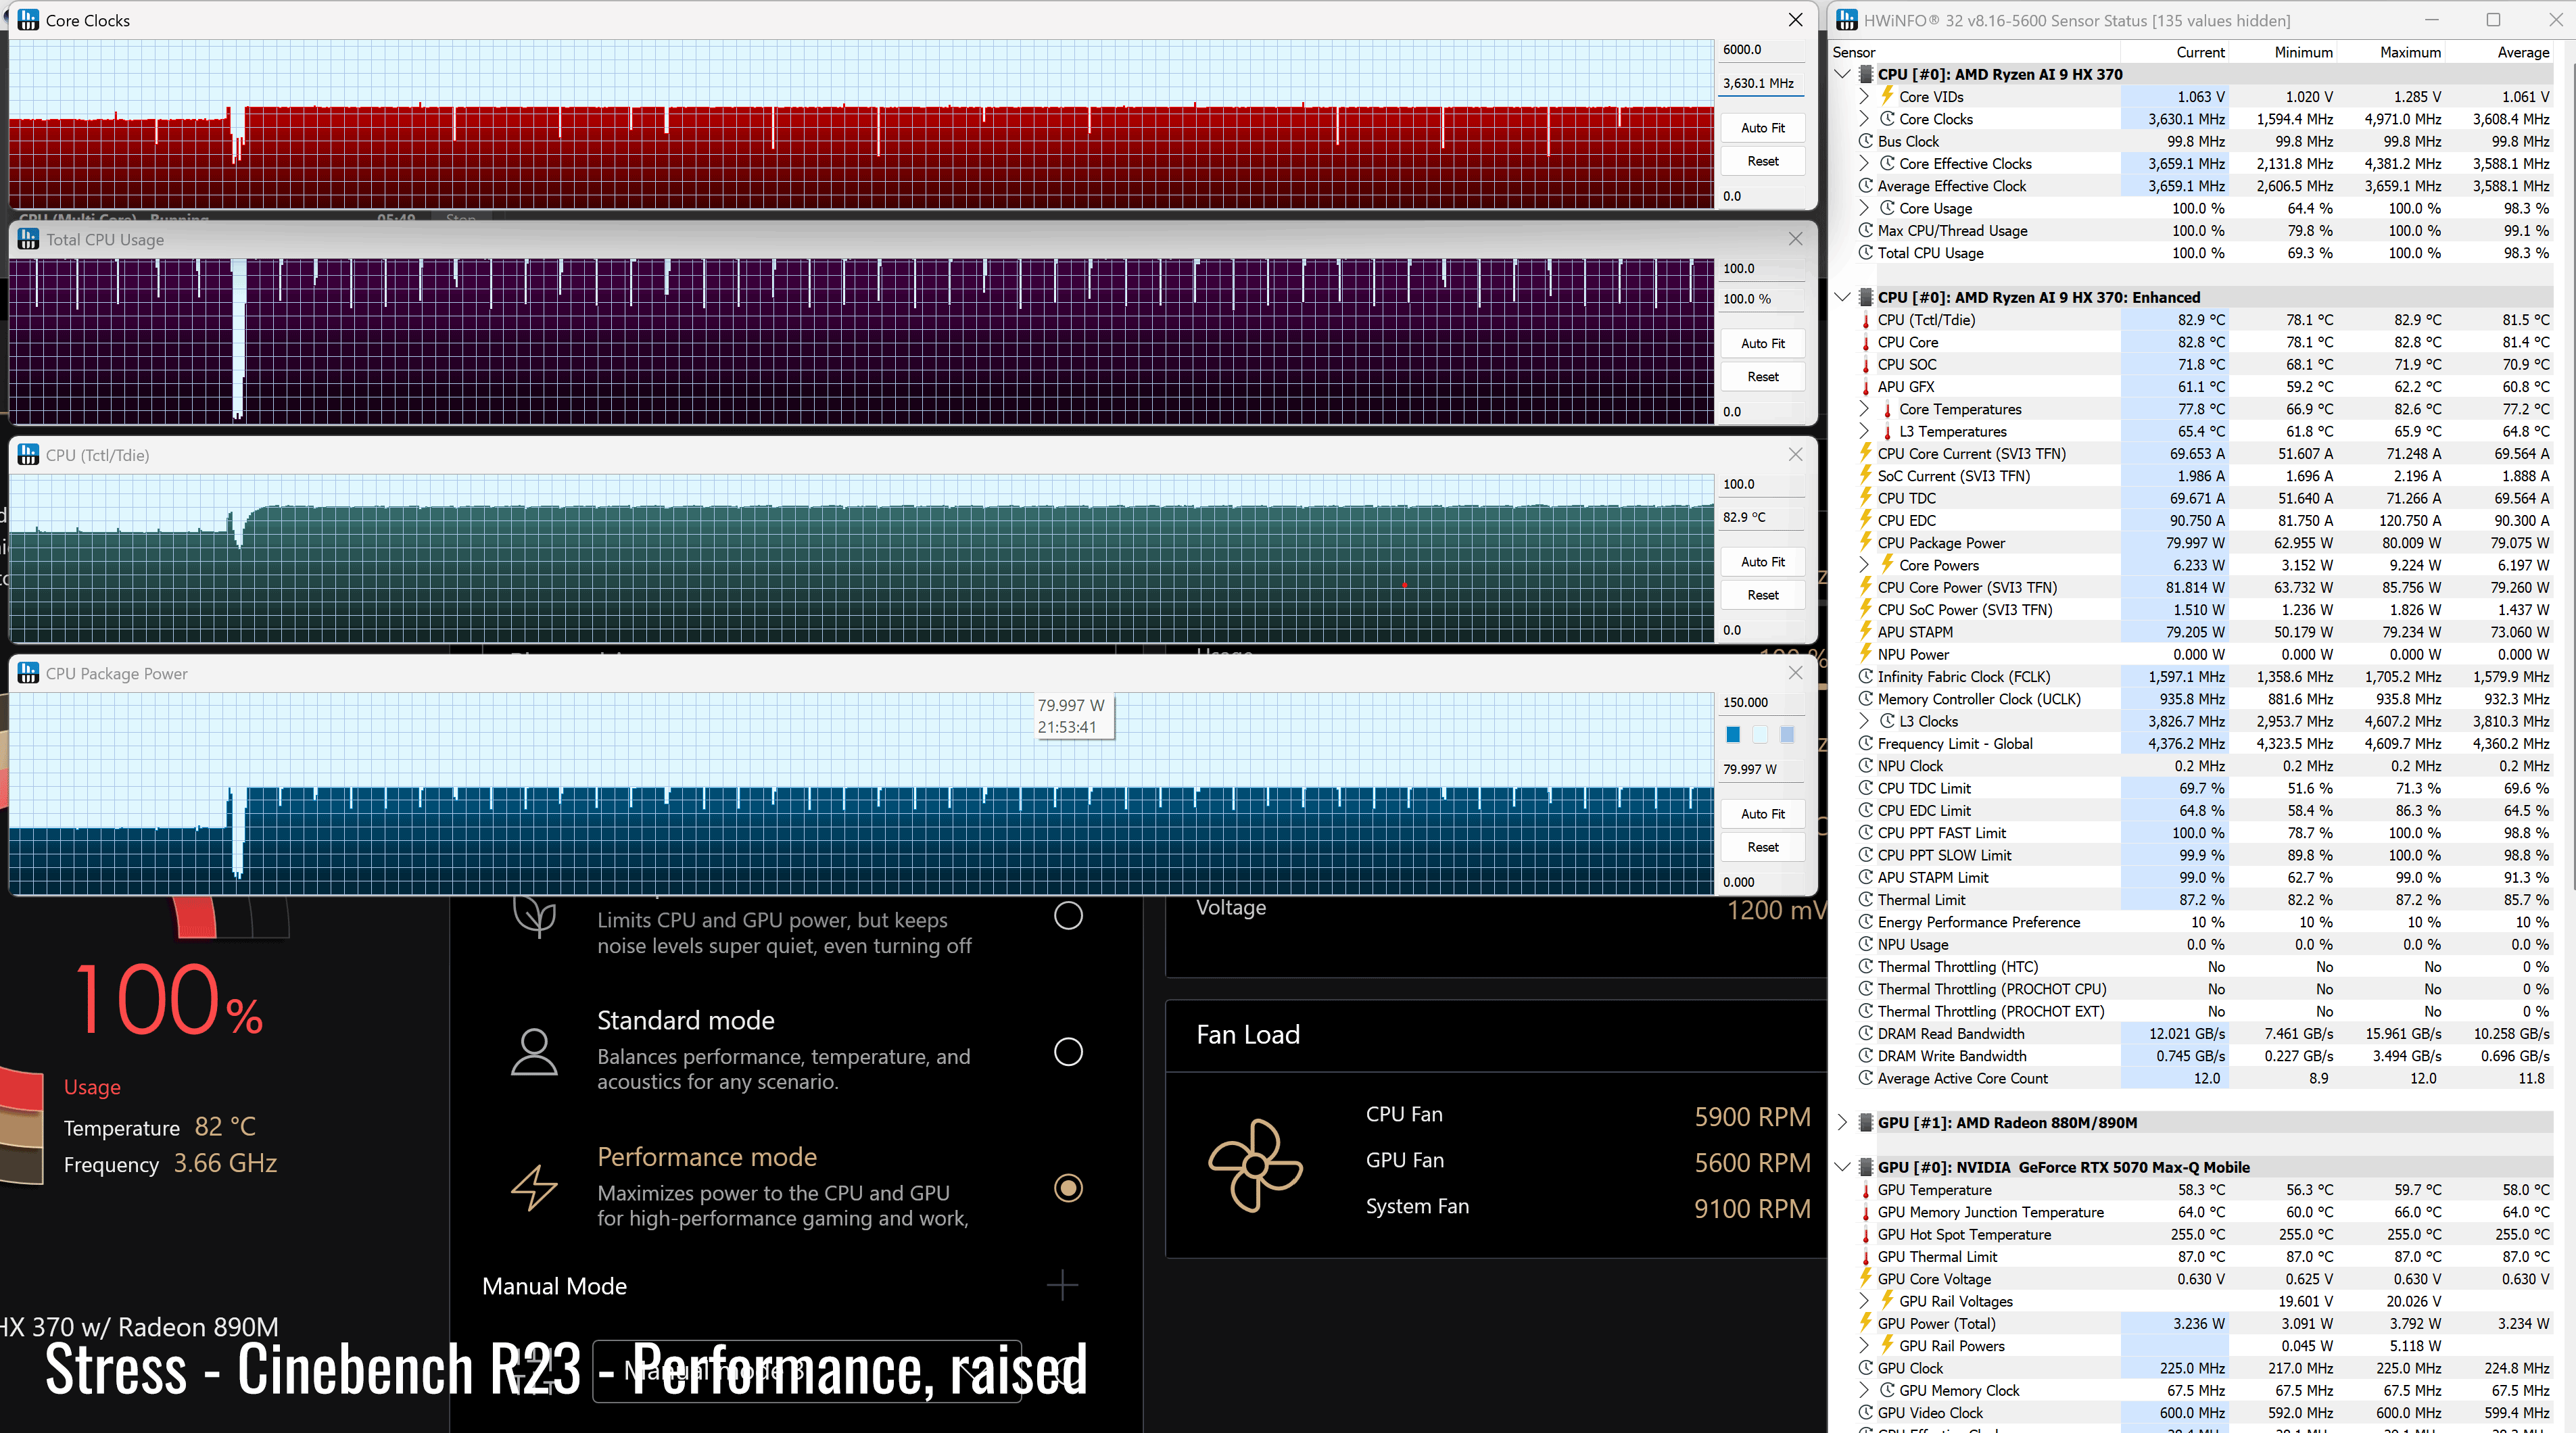Viewport: 2576px width, 1433px height.
Task: Click Reset in CPU (Tctl/Tdie) graph
Action: pos(1762,595)
